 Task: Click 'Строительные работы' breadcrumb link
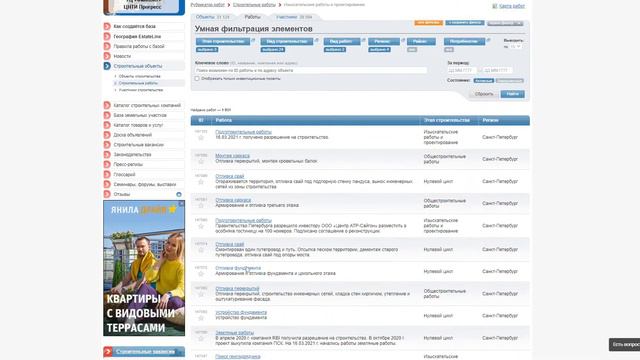[254, 5]
